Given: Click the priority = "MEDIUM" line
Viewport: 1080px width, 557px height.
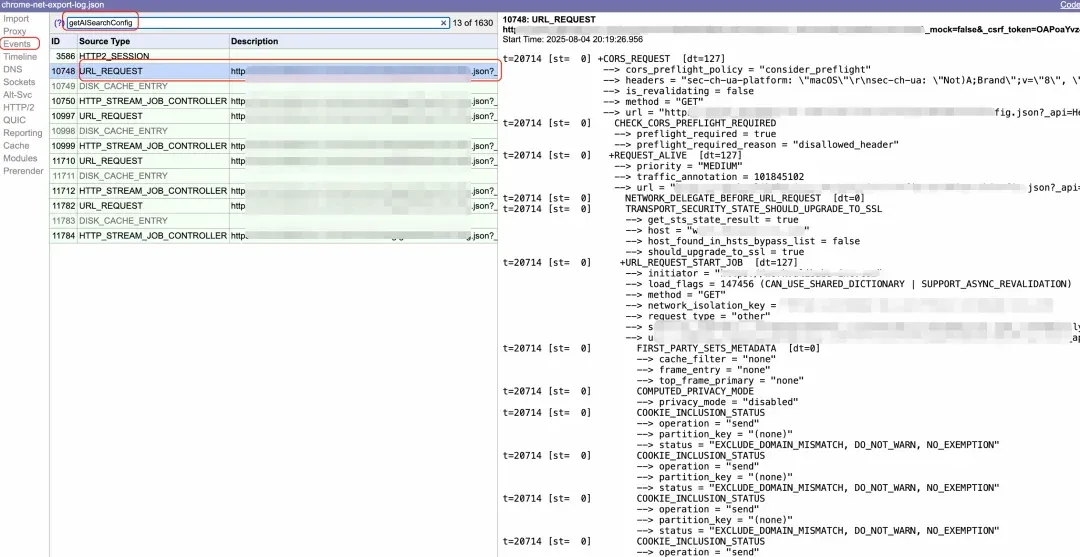Looking at the screenshot, I should point(678,166).
